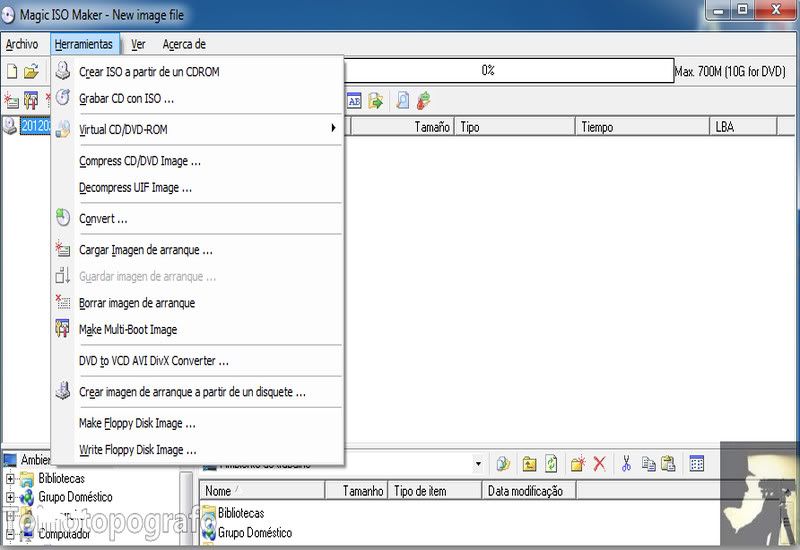The height and width of the screenshot is (550, 800).
Task: Click the load boot image toolbar icon
Action: tap(11, 101)
